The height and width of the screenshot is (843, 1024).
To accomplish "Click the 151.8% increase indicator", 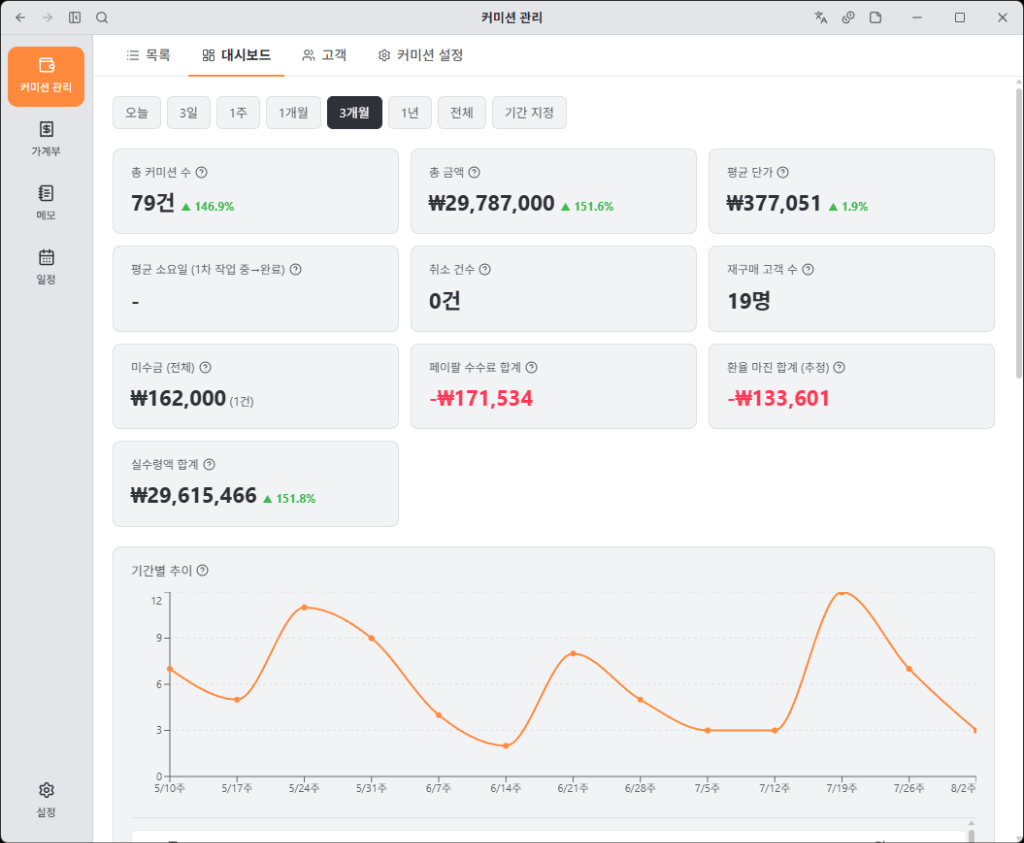I will pos(289,499).
